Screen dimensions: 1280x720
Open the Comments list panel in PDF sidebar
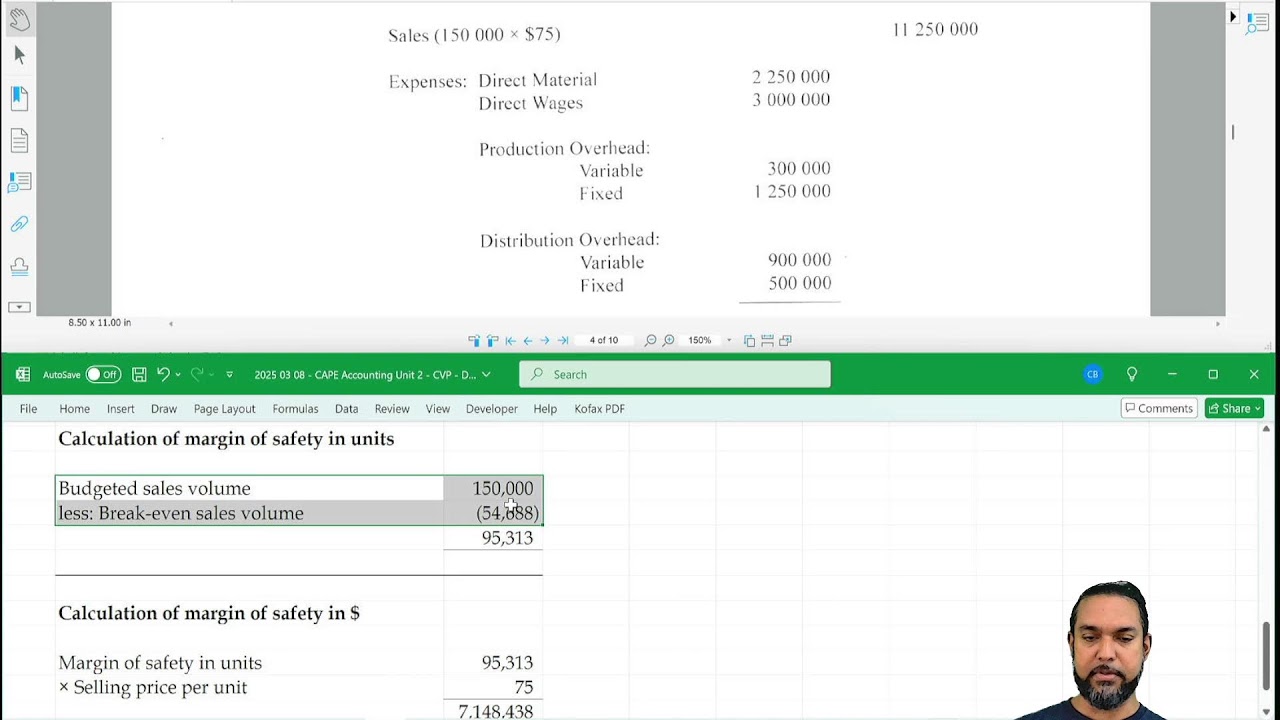(x=19, y=182)
